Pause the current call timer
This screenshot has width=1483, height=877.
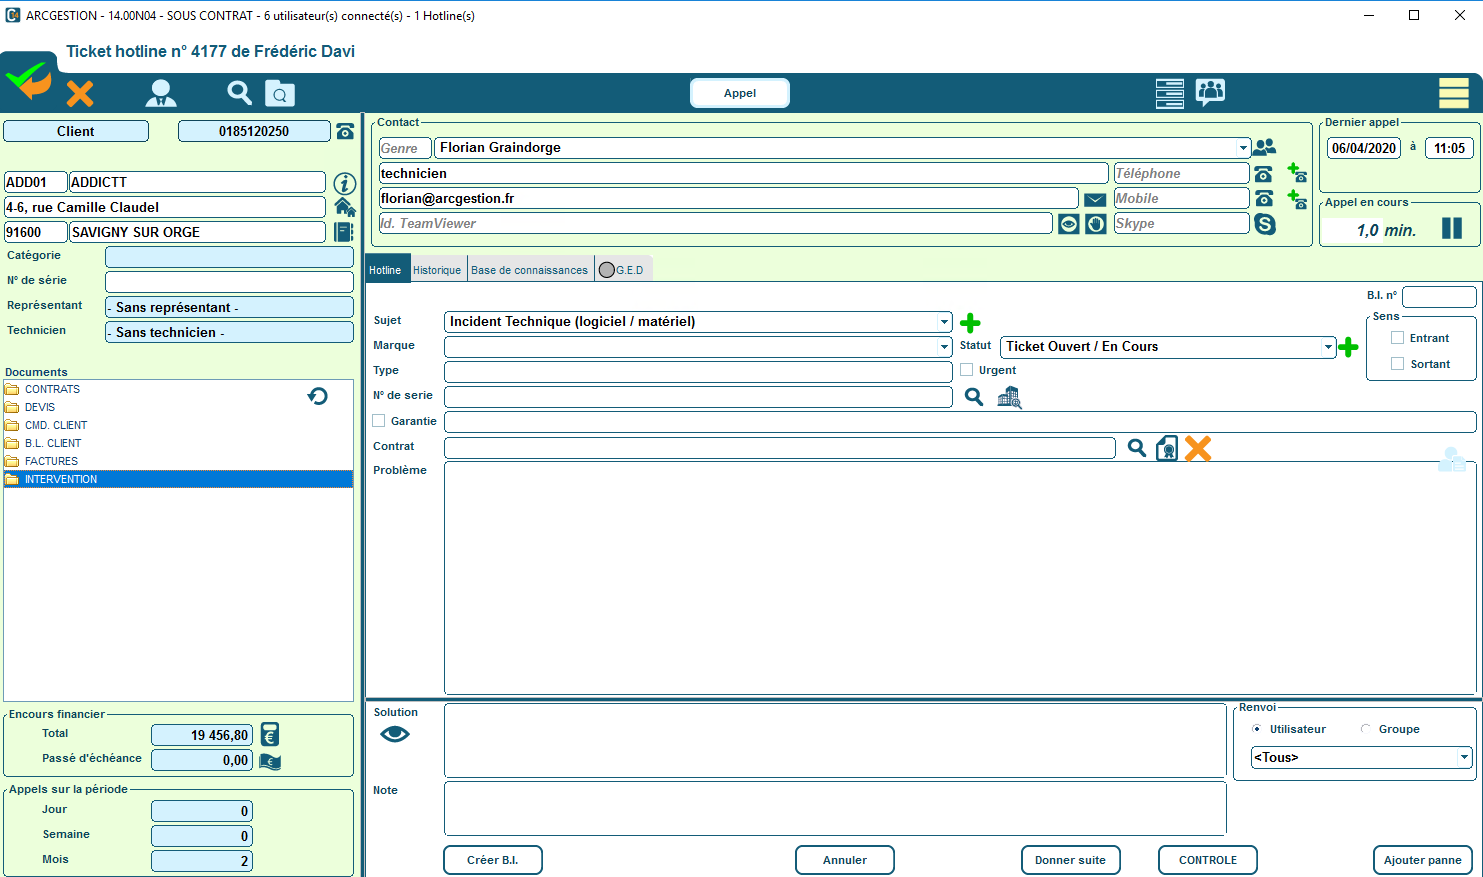[x=1452, y=229]
